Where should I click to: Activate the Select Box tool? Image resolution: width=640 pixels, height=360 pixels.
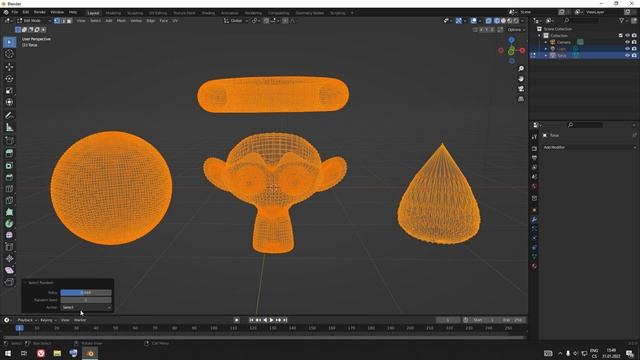(9, 42)
